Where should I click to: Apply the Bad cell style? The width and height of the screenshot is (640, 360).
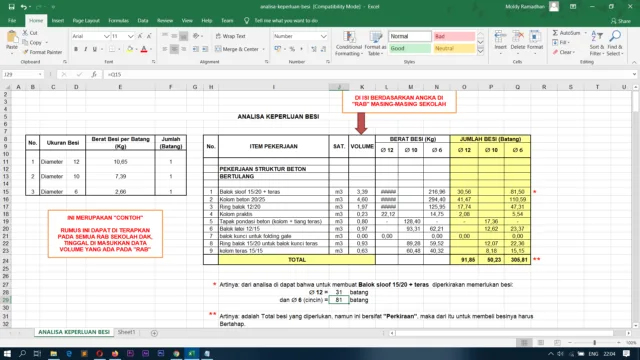[454, 36]
